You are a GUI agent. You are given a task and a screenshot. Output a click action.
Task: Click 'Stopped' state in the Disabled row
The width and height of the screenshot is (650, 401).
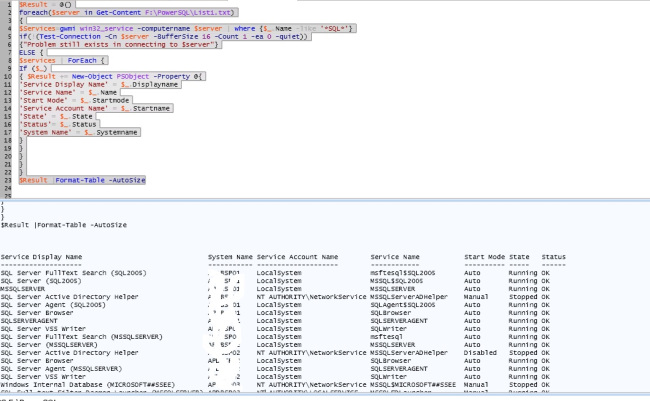pyautogui.click(x=523, y=353)
